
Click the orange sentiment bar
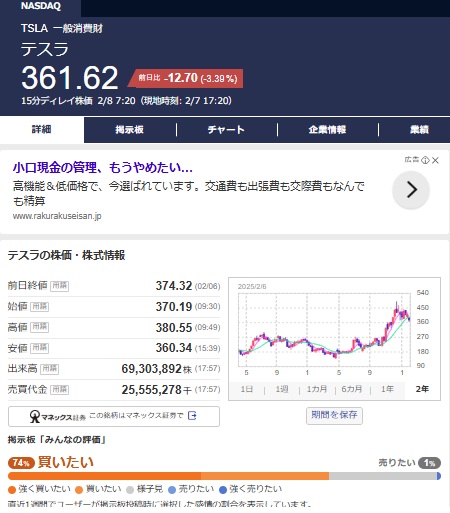tap(168, 476)
